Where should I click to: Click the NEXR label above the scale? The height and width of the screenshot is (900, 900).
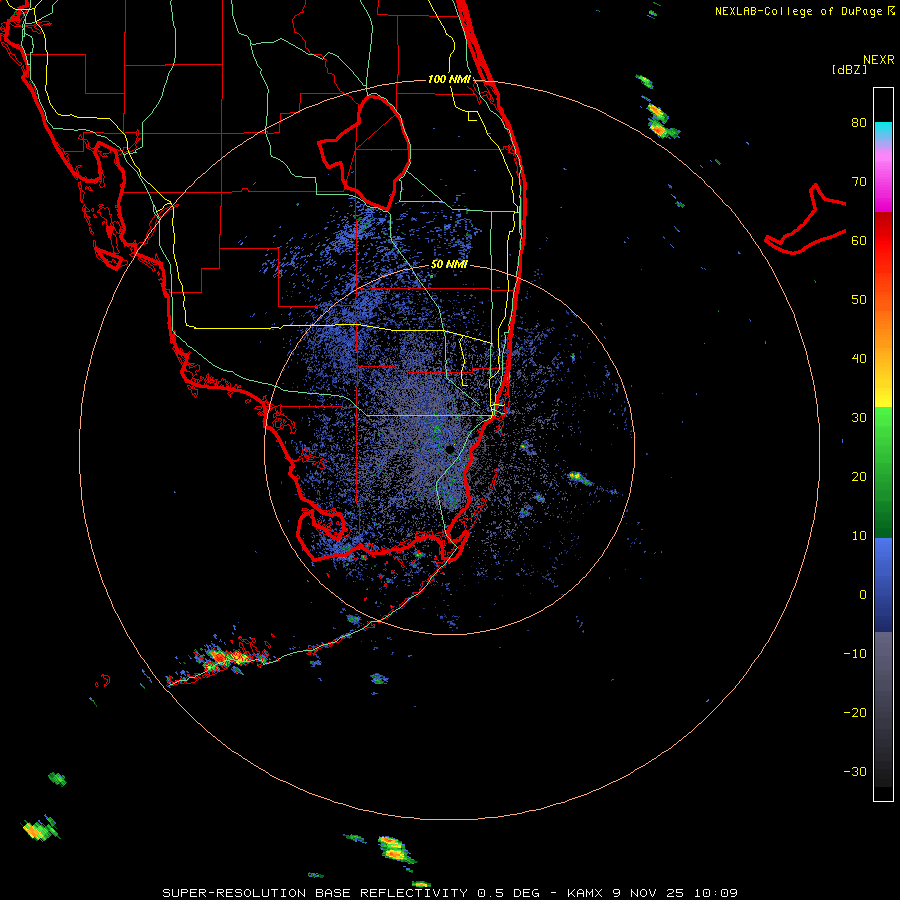pyautogui.click(x=879, y=60)
